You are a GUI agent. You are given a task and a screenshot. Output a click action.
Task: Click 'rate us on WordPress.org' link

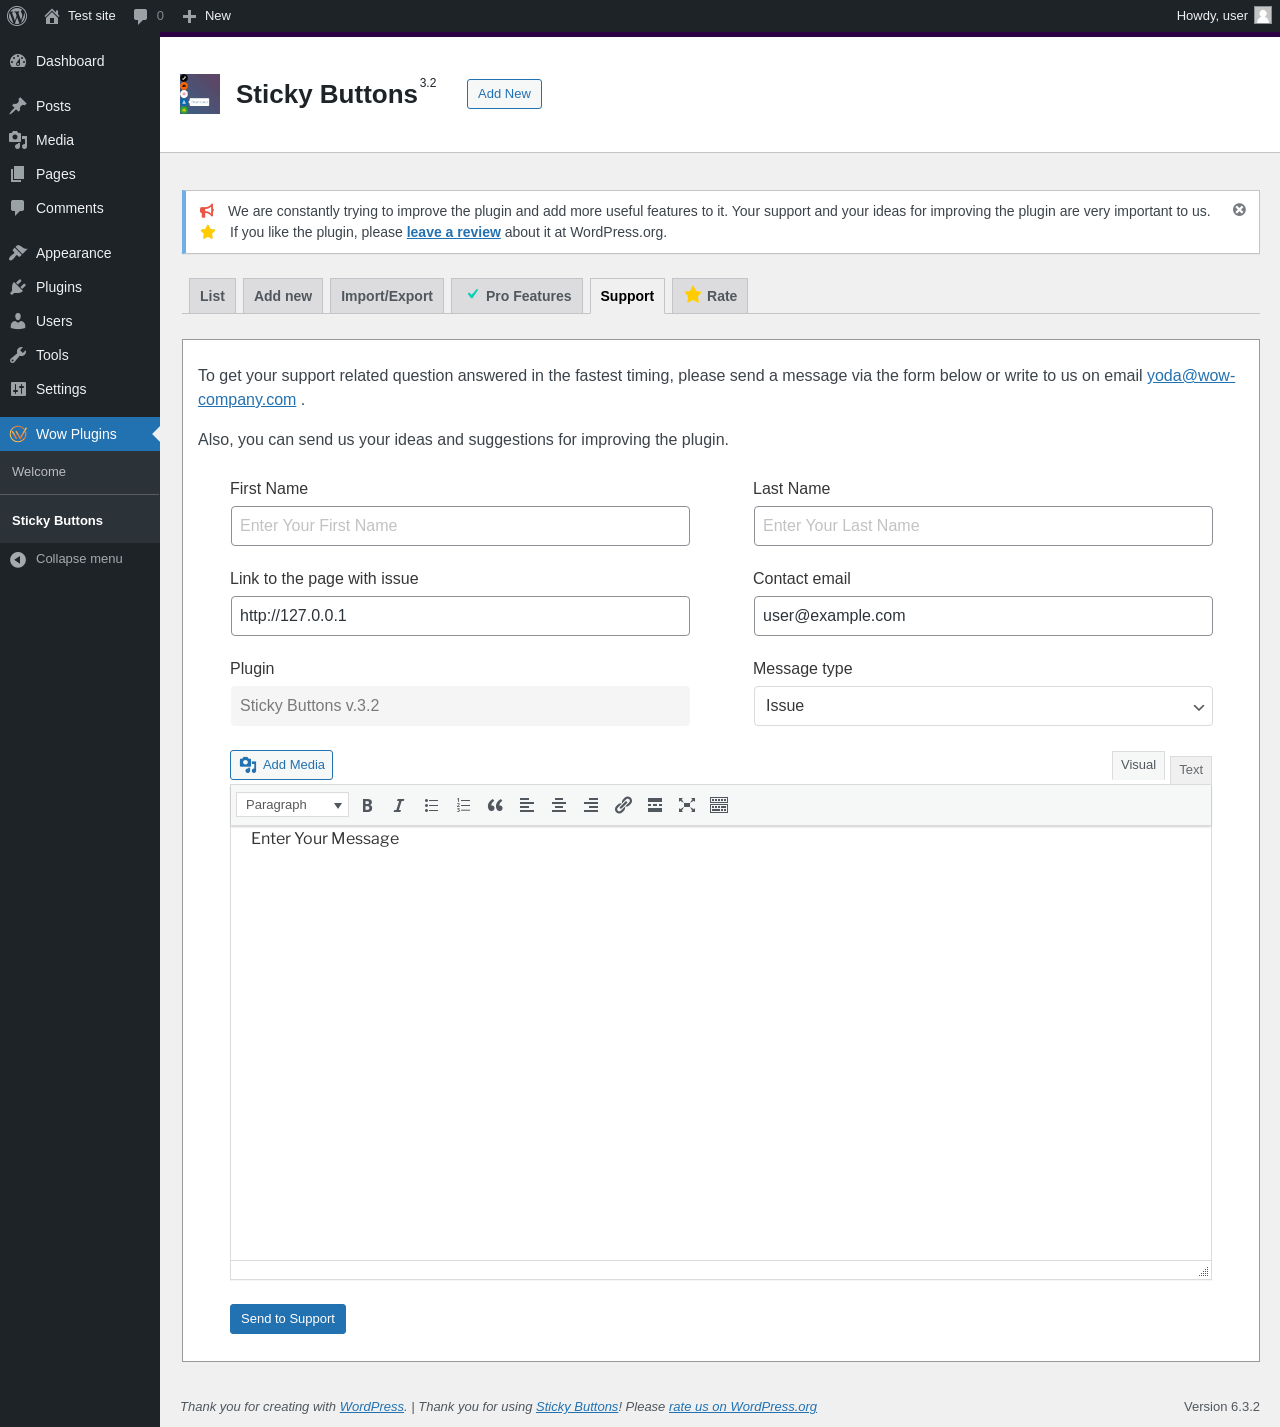pyautogui.click(x=743, y=1406)
